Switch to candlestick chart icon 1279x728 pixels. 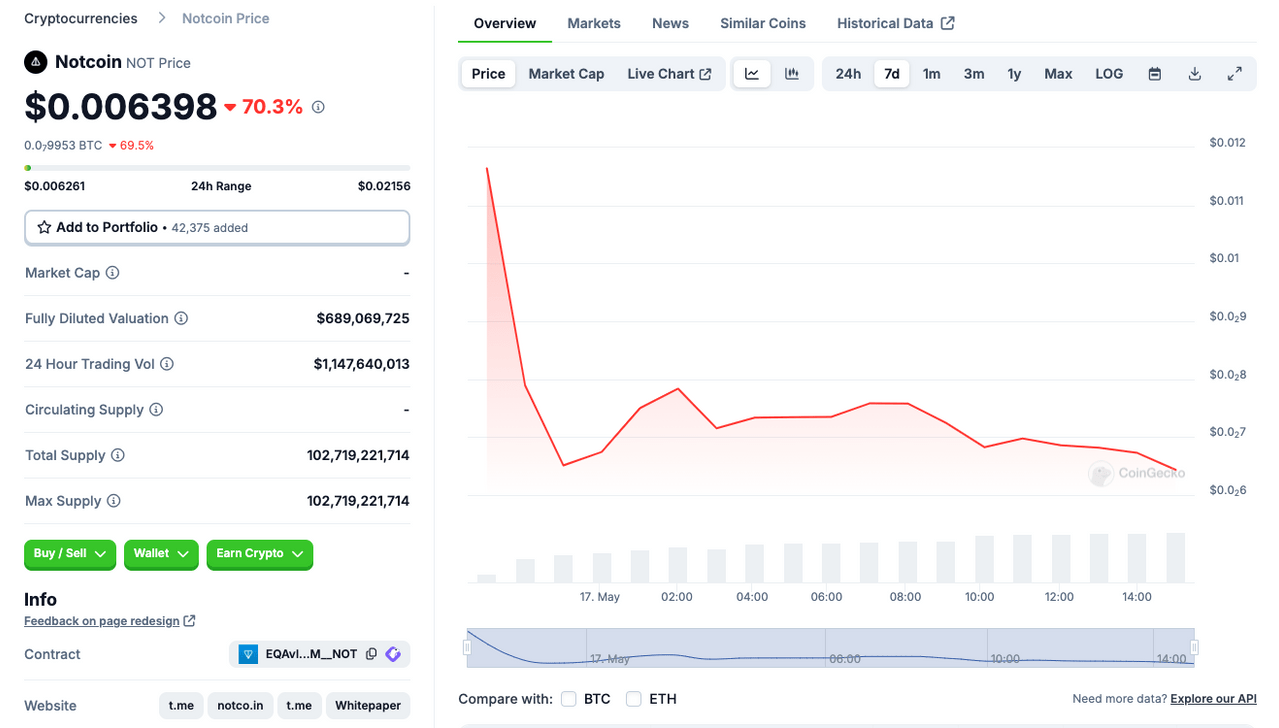click(792, 74)
